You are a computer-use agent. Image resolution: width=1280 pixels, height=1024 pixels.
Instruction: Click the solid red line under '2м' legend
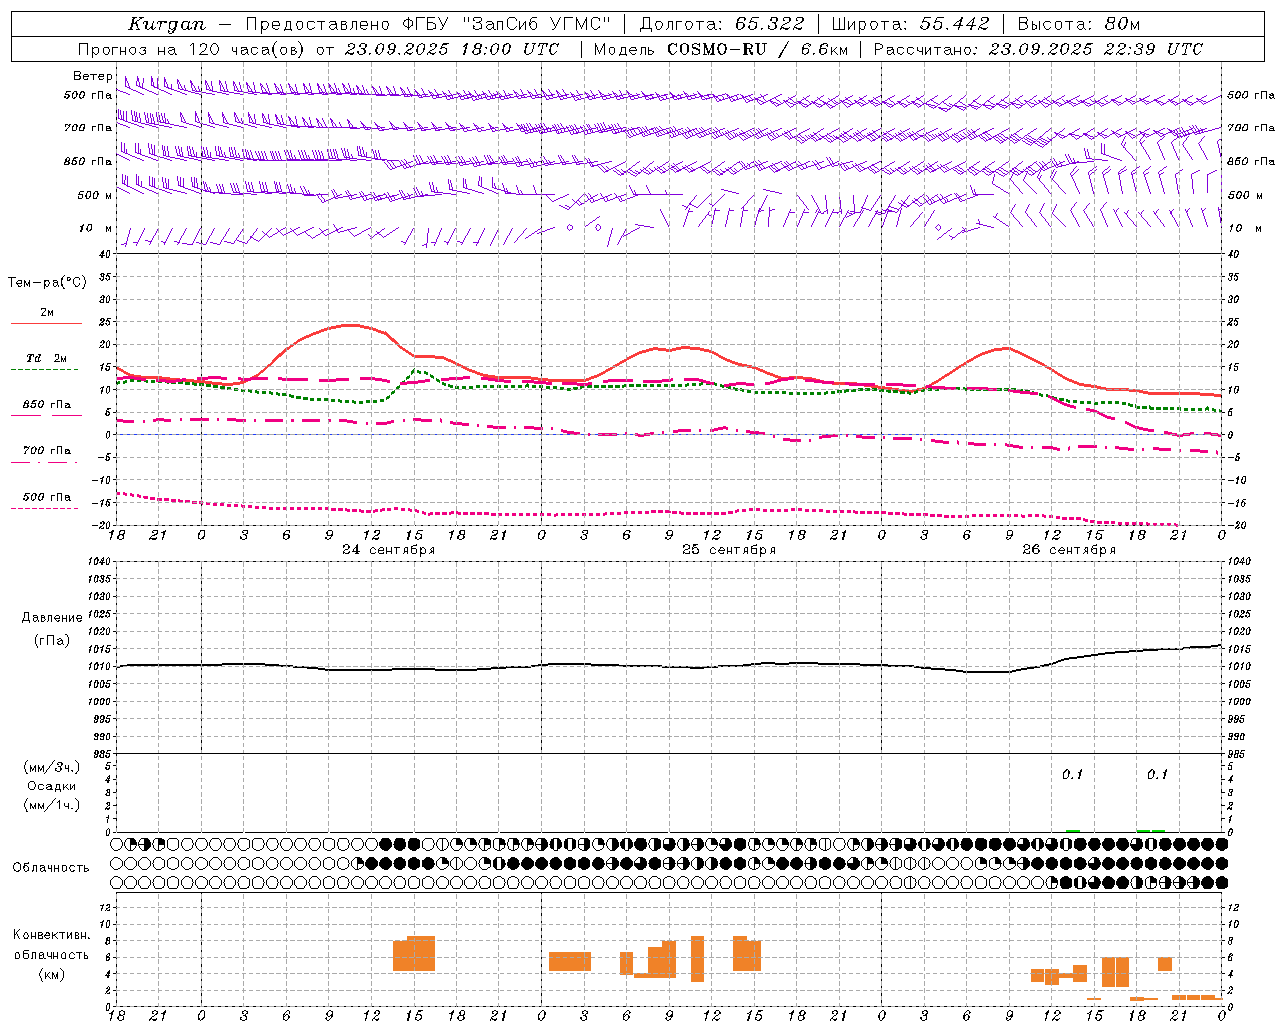[x=46, y=324]
